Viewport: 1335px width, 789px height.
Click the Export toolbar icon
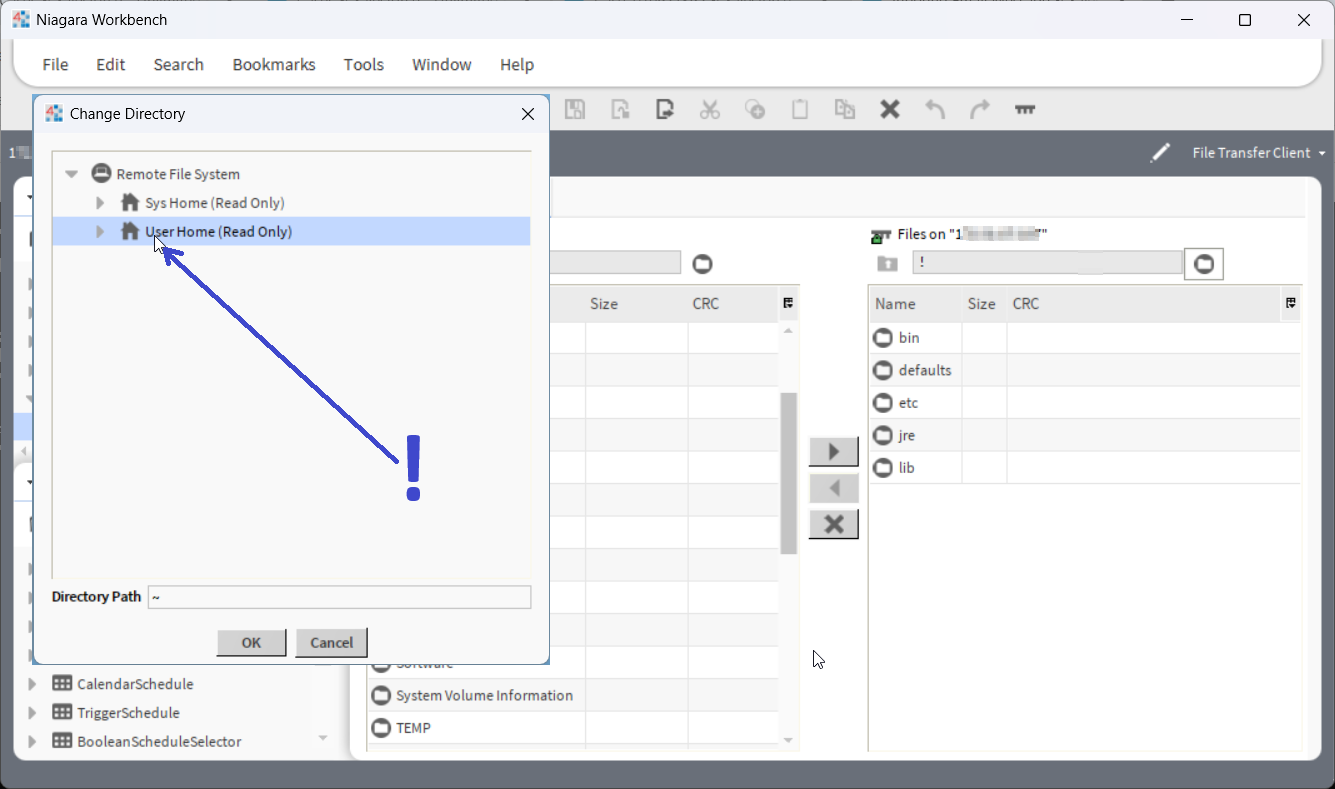click(x=665, y=109)
